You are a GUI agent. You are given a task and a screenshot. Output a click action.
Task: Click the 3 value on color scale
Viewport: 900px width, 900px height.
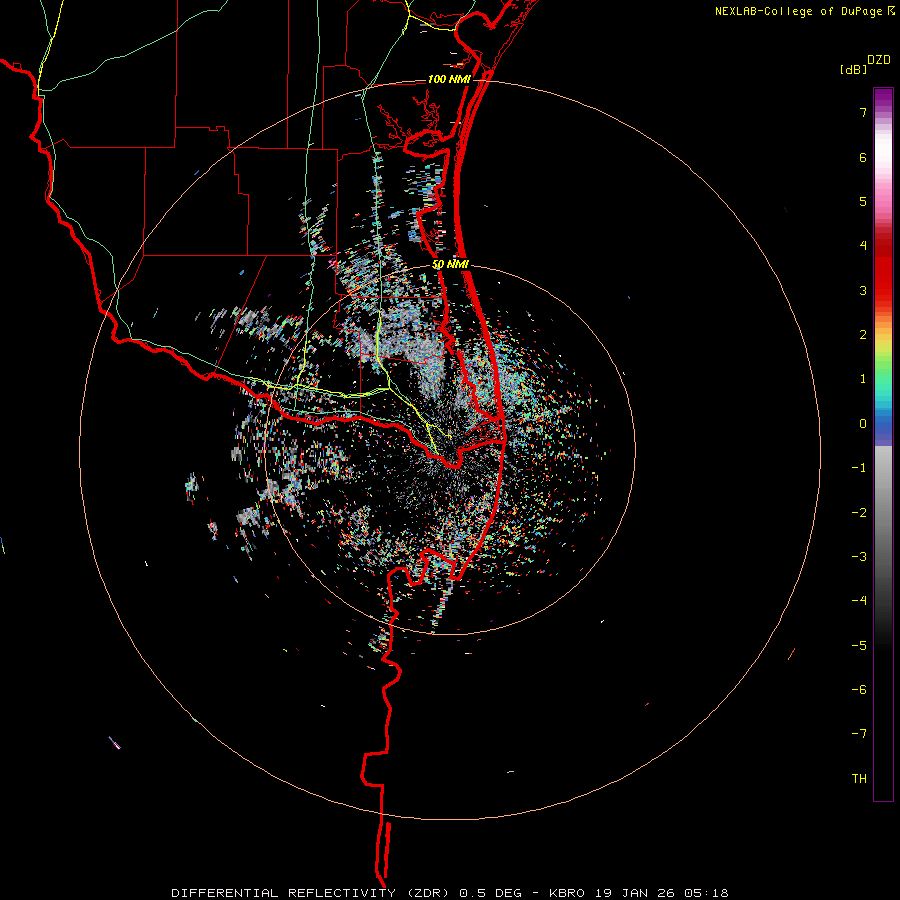pyautogui.click(x=863, y=290)
